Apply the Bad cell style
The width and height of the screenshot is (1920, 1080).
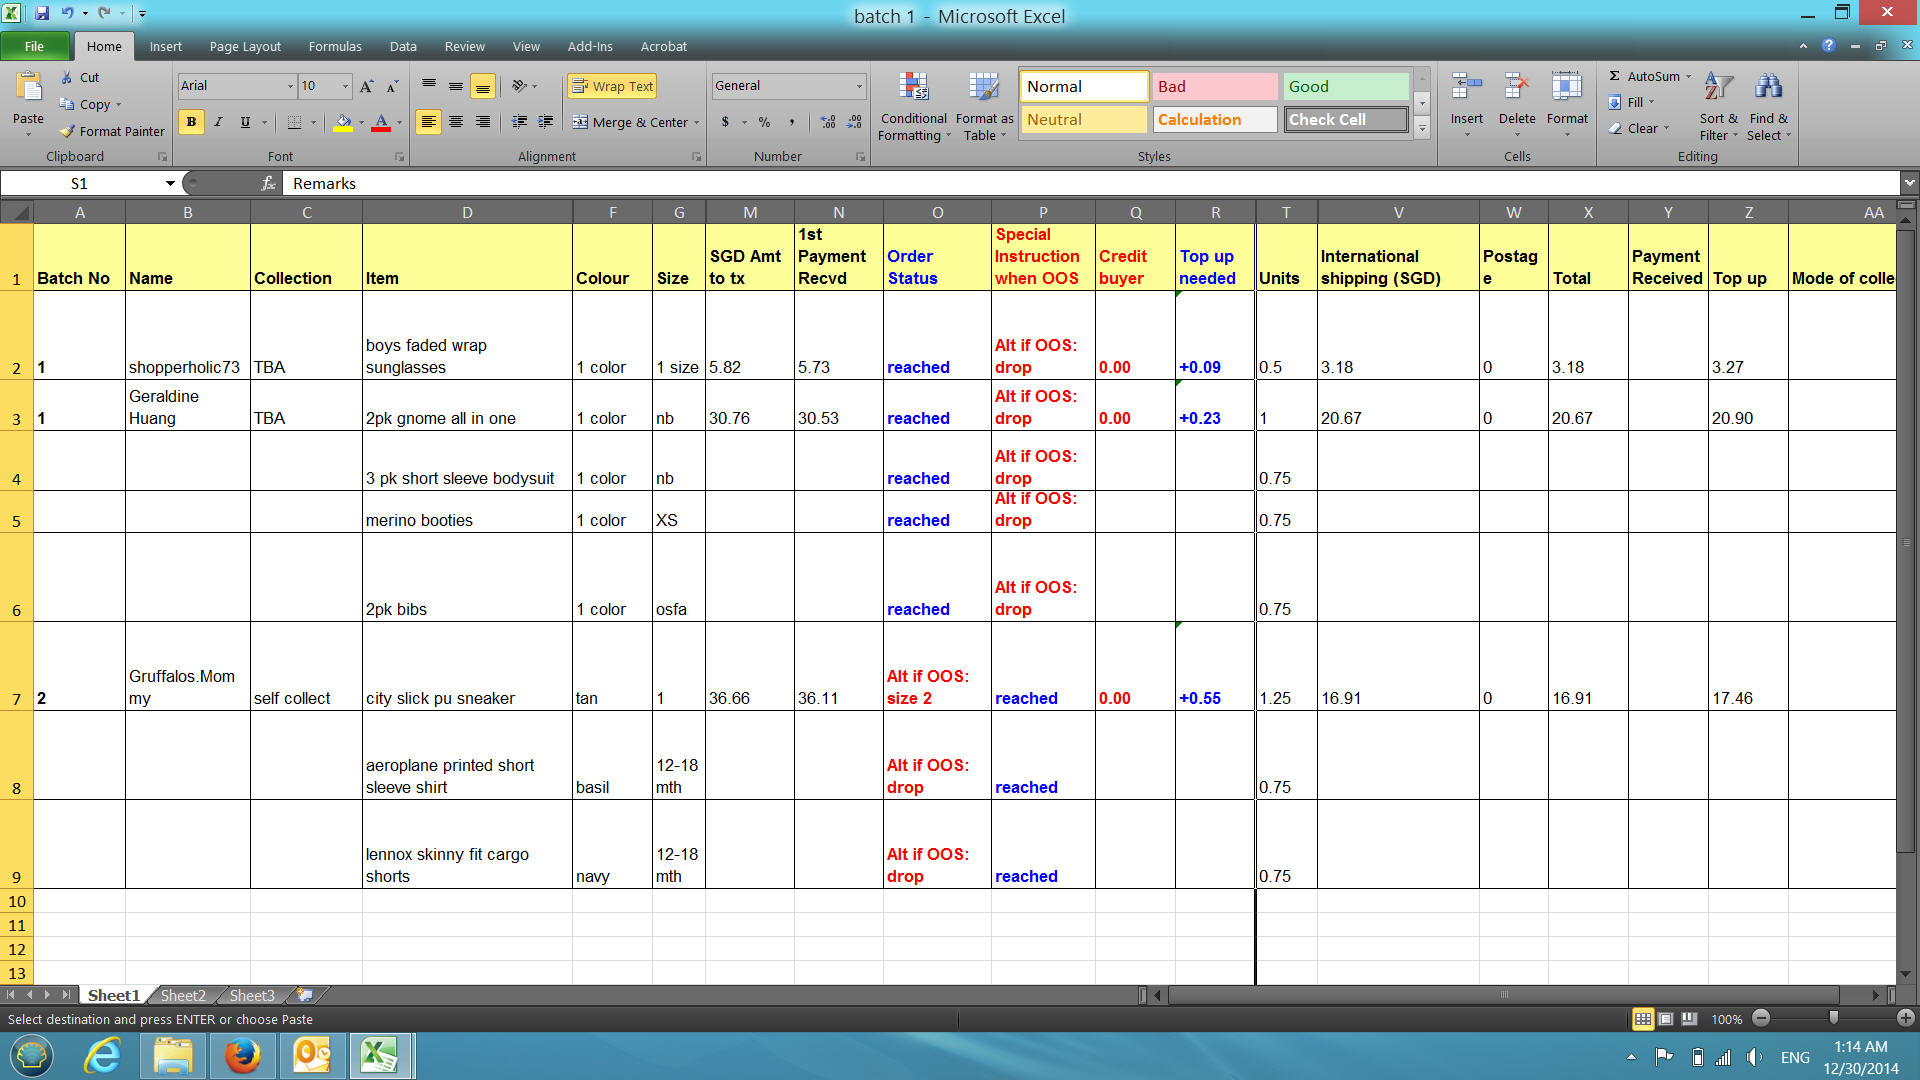1214,87
